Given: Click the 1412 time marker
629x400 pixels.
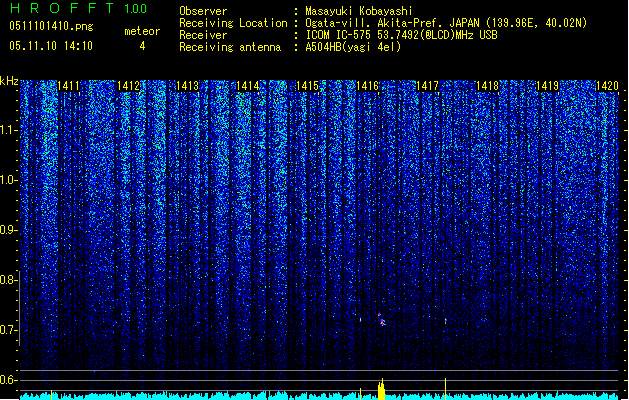Looking at the screenshot, I should [128, 86].
